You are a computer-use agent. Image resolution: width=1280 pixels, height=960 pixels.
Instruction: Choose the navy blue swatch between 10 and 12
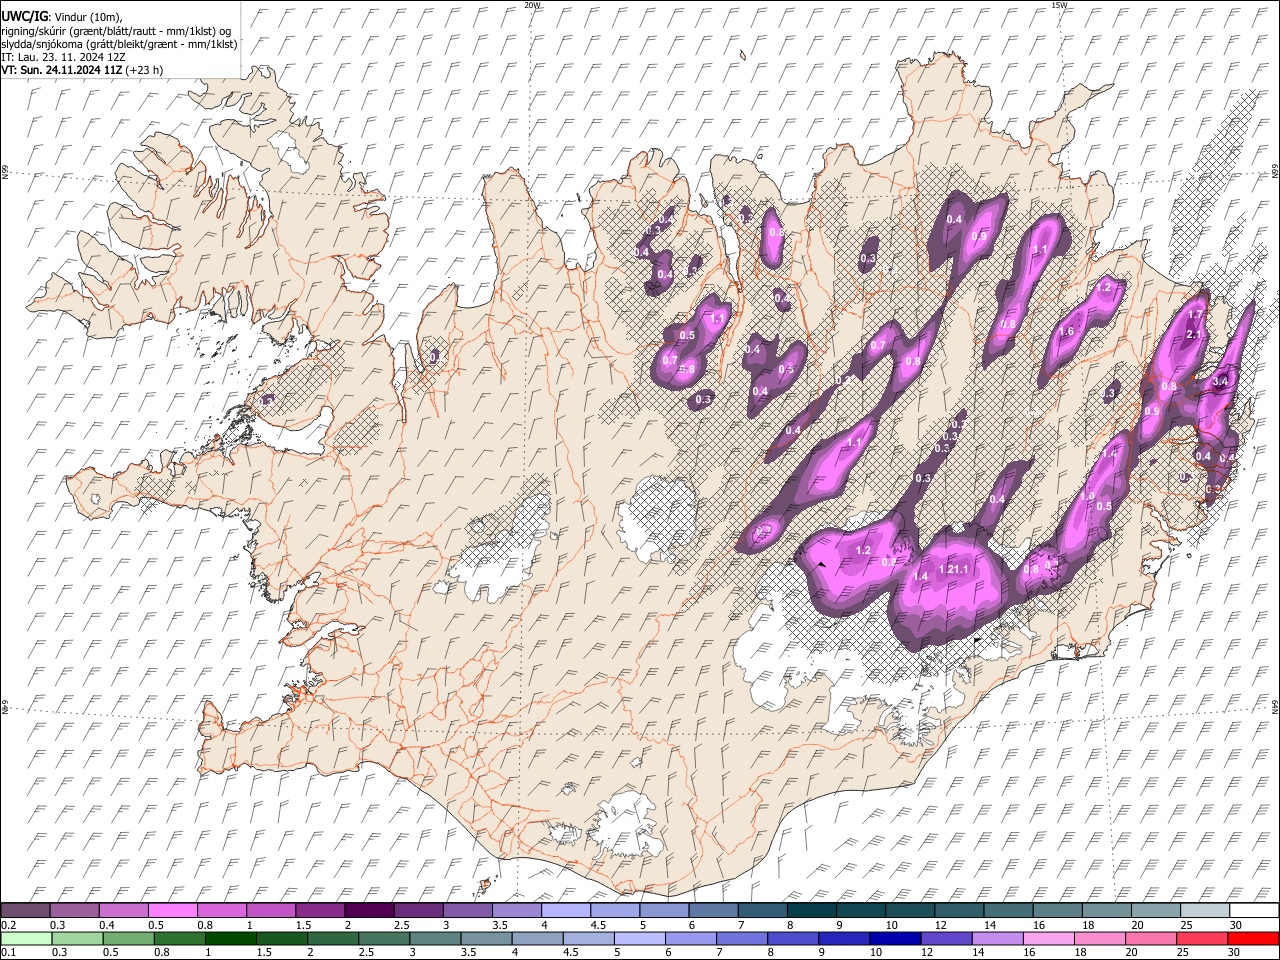pos(895,938)
